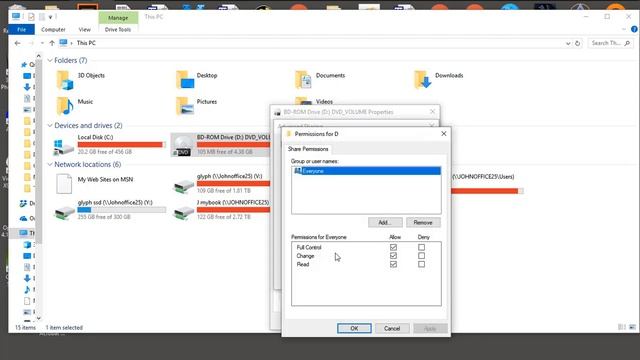The image size is (640, 360).
Task: Click the Properties icon in quick access toolbar
Action: [x=31, y=17]
